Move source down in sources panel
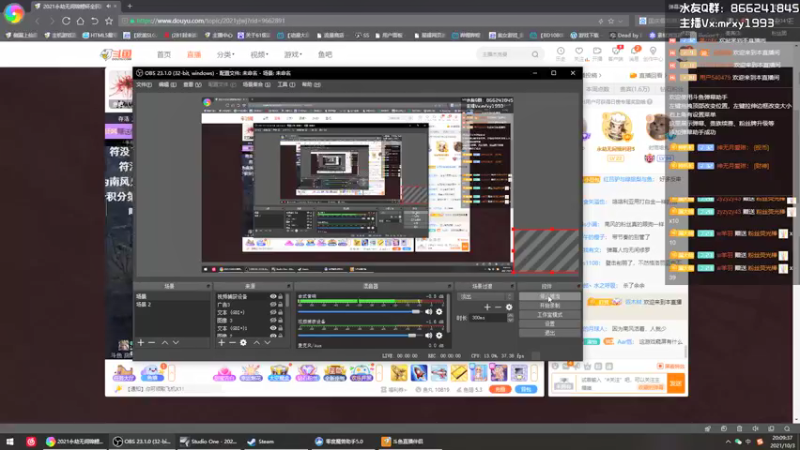Viewport: 800px width, 450px height. (x=267, y=343)
